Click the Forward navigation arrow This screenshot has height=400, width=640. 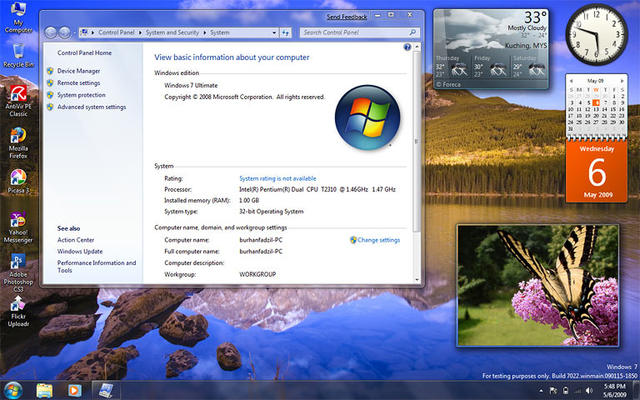point(64,32)
